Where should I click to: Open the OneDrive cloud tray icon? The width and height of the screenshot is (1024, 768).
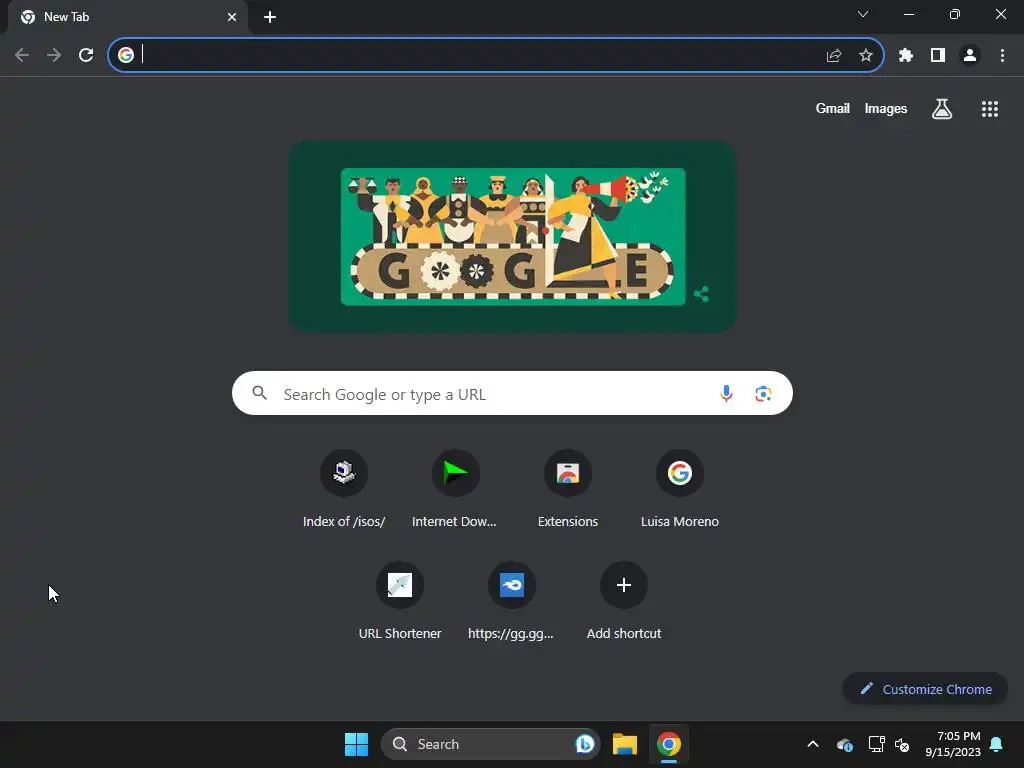tap(844, 744)
